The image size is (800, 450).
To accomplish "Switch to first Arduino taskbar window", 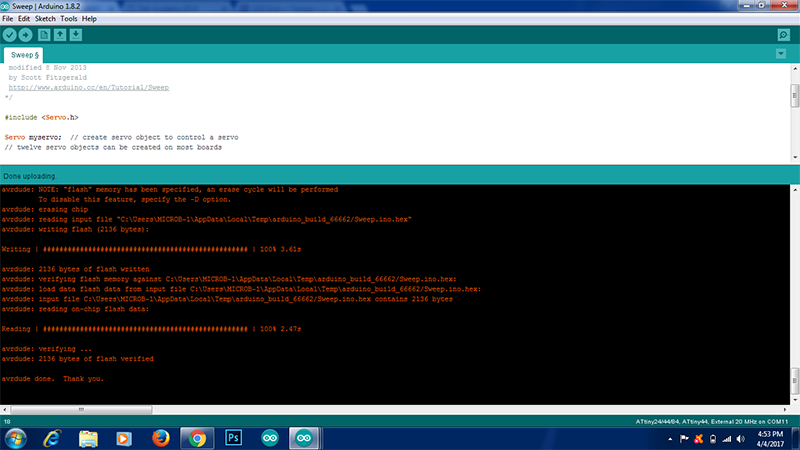I will click(x=270, y=439).
